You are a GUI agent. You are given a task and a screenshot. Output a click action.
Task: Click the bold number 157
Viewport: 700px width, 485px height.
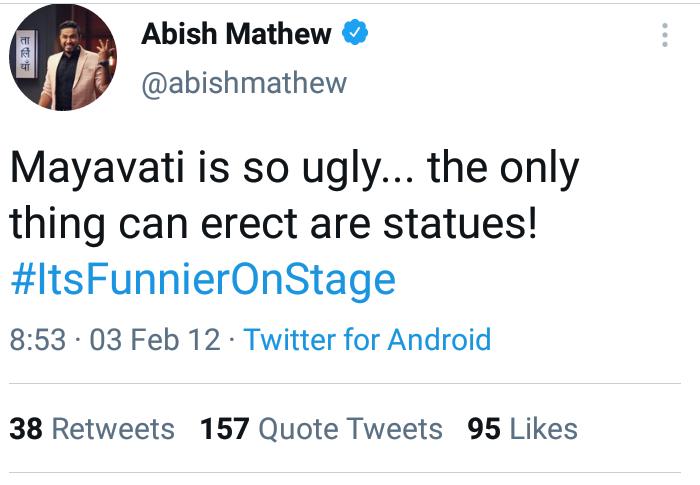224,429
